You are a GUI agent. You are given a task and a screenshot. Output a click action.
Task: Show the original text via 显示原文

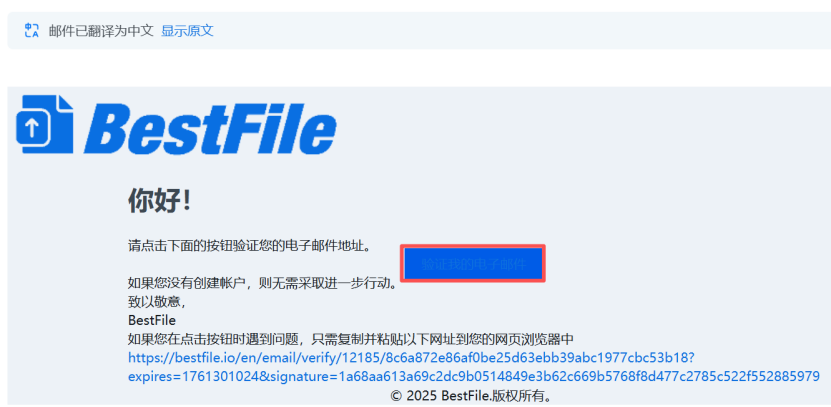(x=187, y=31)
